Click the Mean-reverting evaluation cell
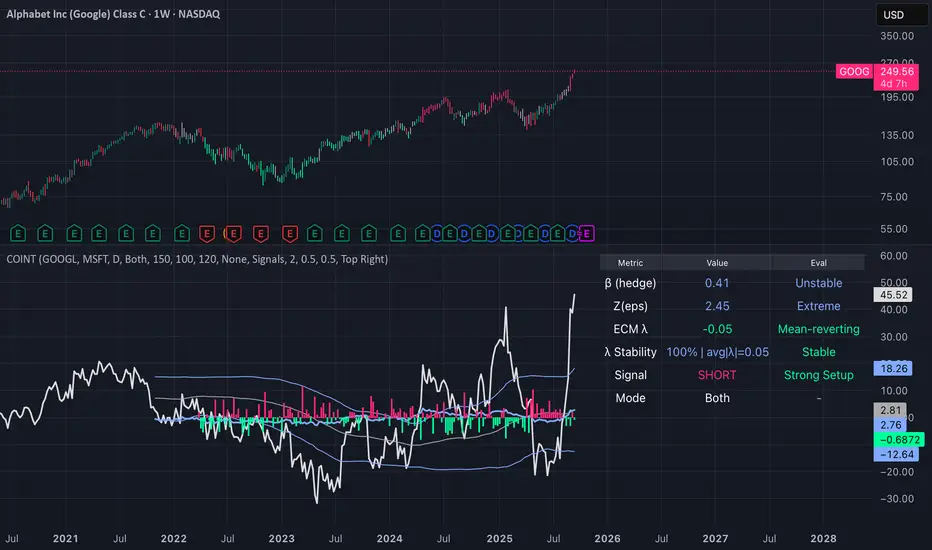Viewport: 932px width, 550px height. click(818, 329)
